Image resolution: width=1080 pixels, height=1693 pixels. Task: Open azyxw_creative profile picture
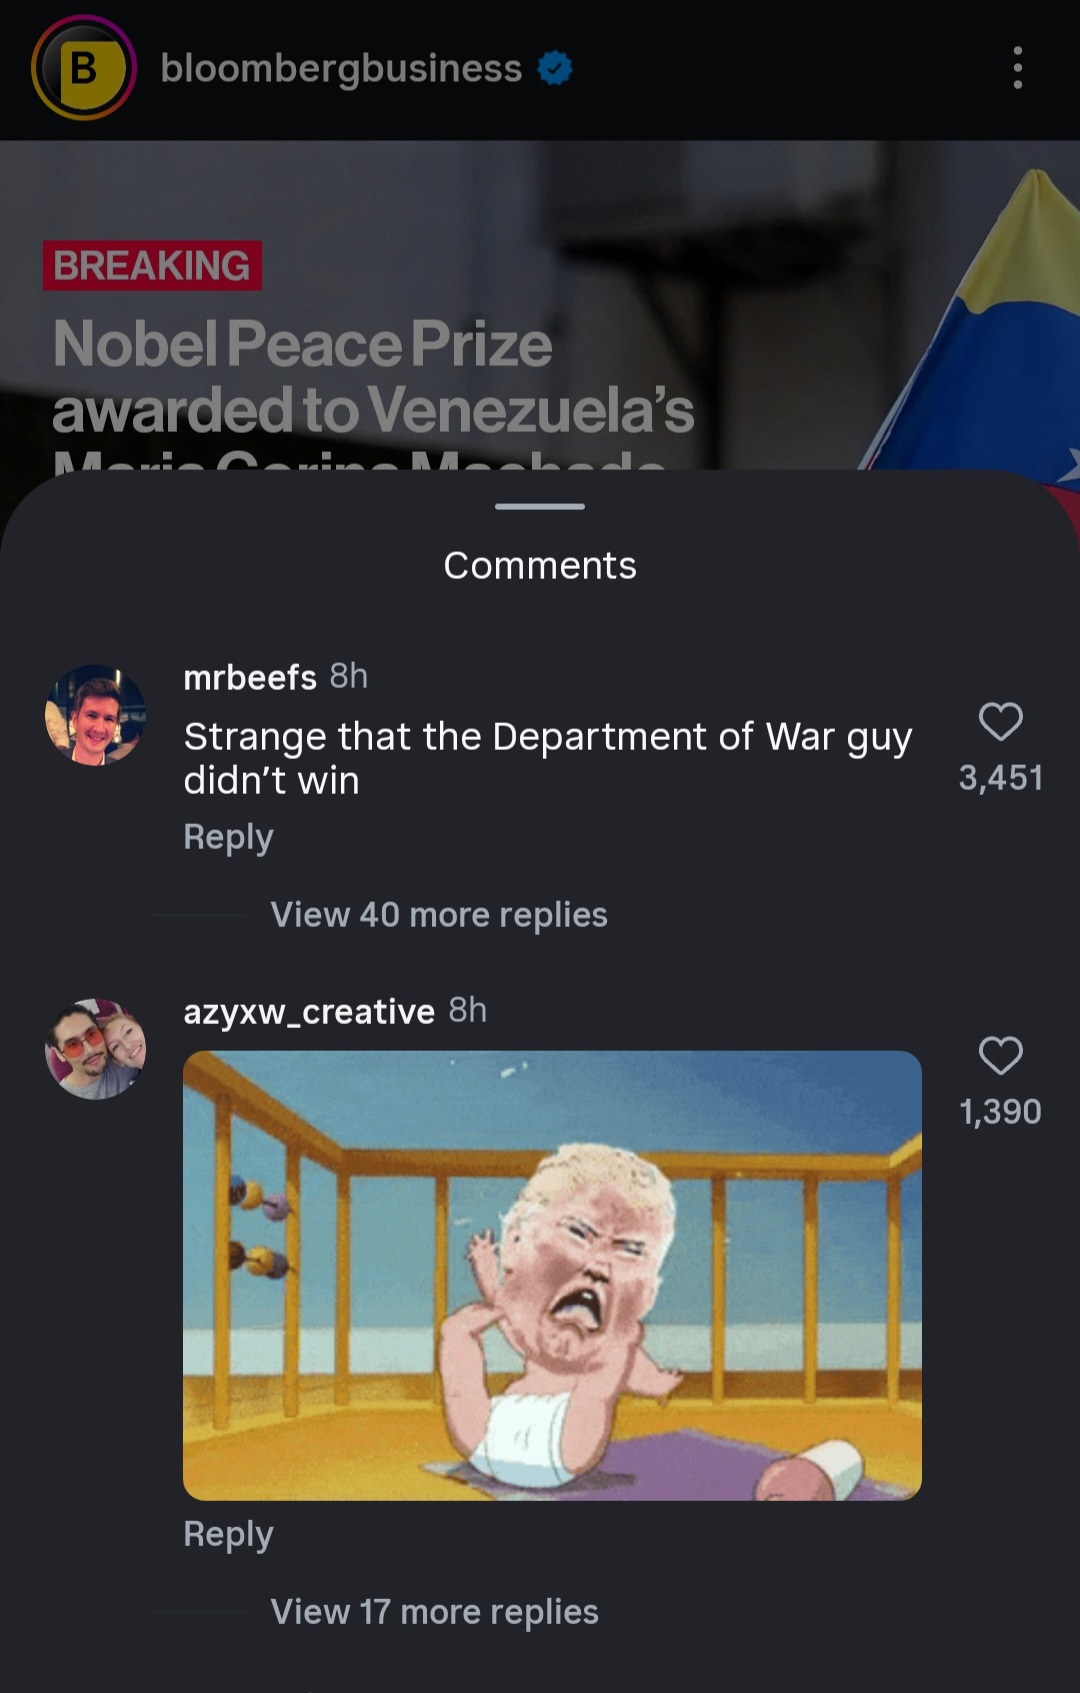pos(96,1049)
